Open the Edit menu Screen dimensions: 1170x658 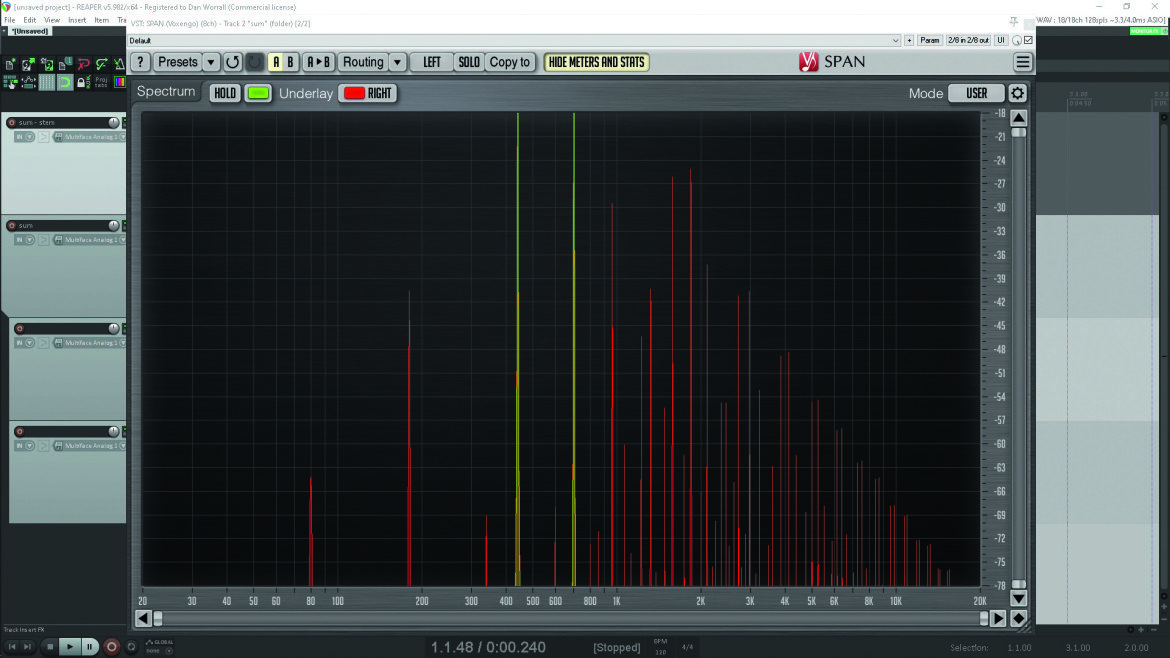[29, 20]
